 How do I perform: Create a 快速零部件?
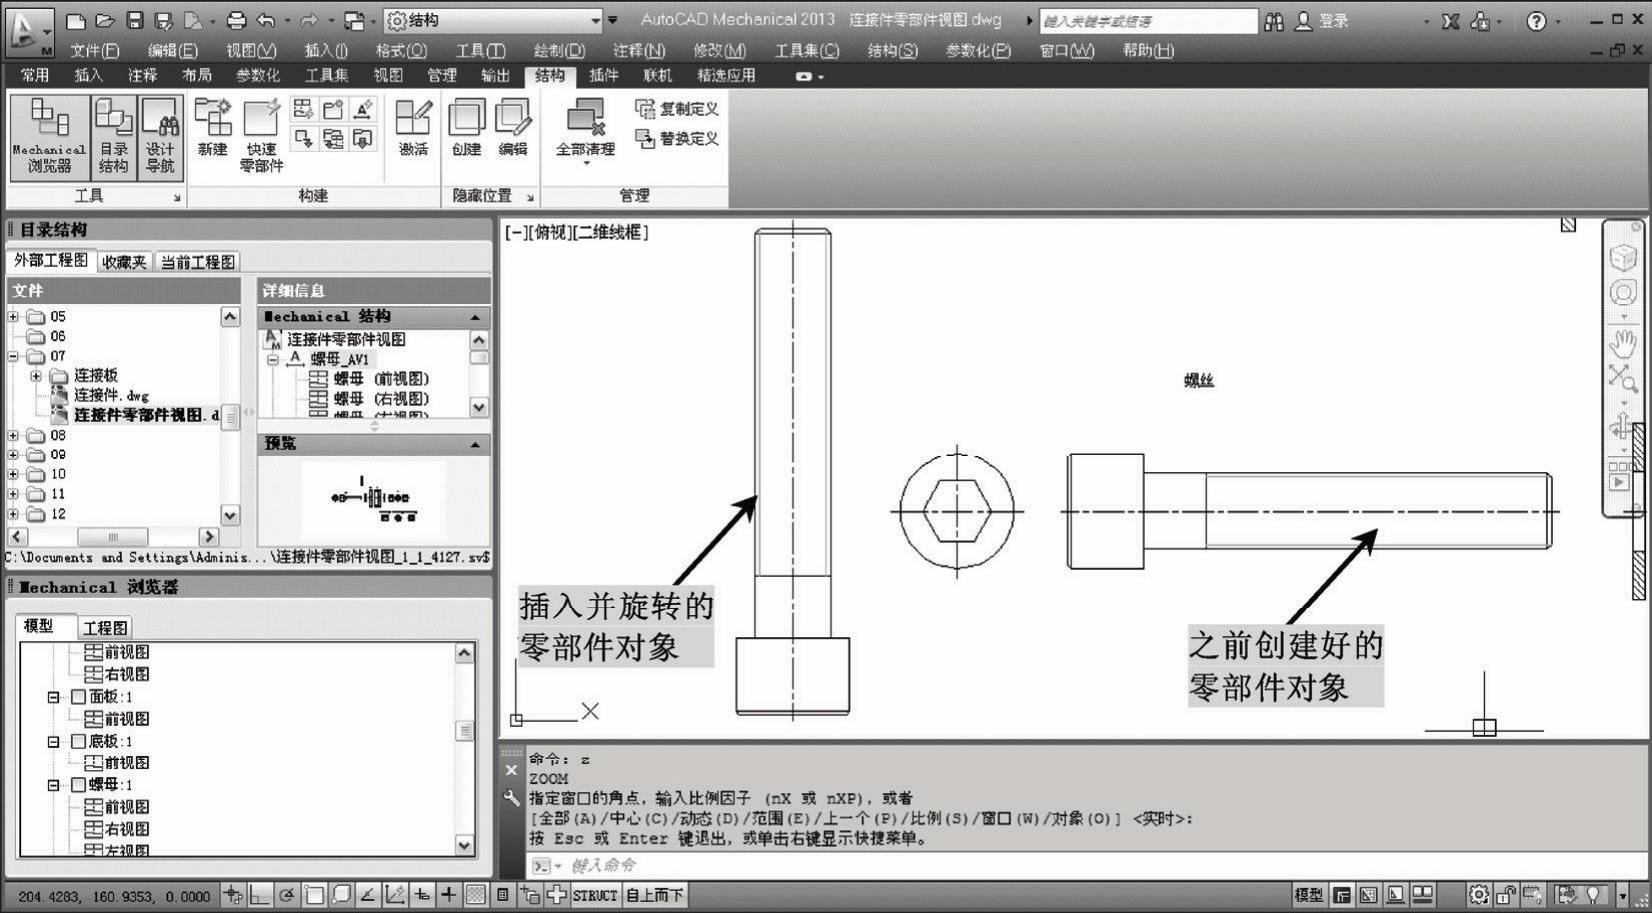(x=261, y=135)
